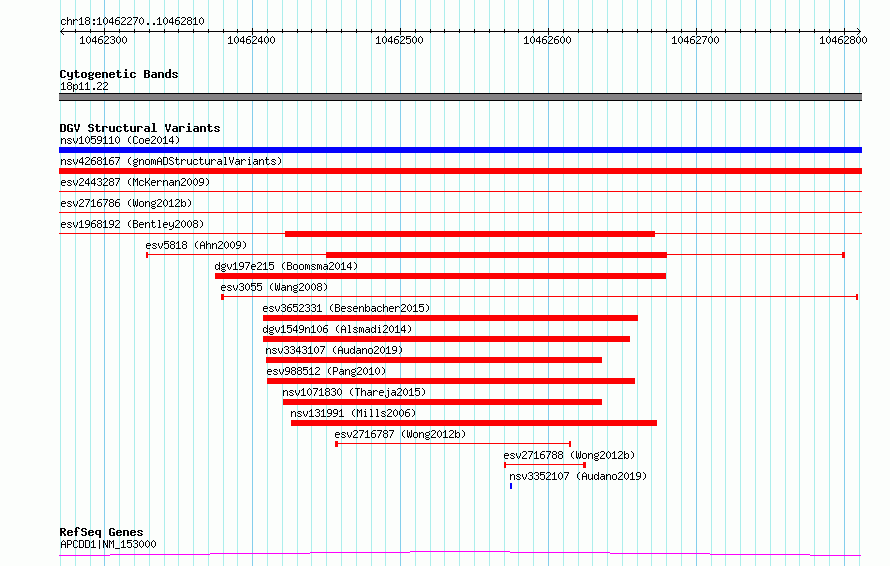The height and width of the screenshot is (566, 890).
Task: Click the thin red line under esv2716787
Action: click(453, 444)
